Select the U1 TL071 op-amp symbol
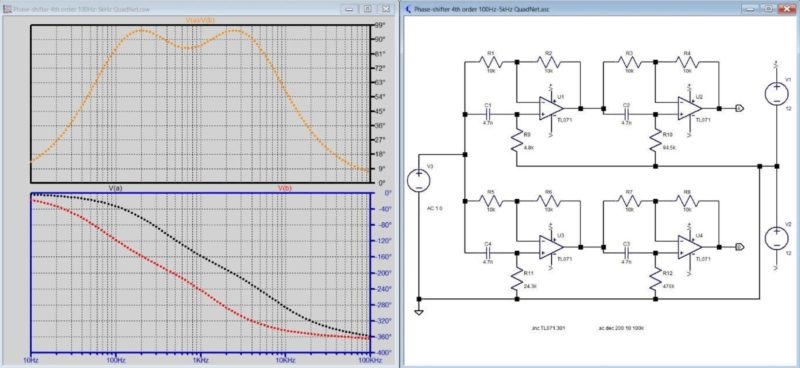Viewport: 800px width, 368px height. [551, 108]
